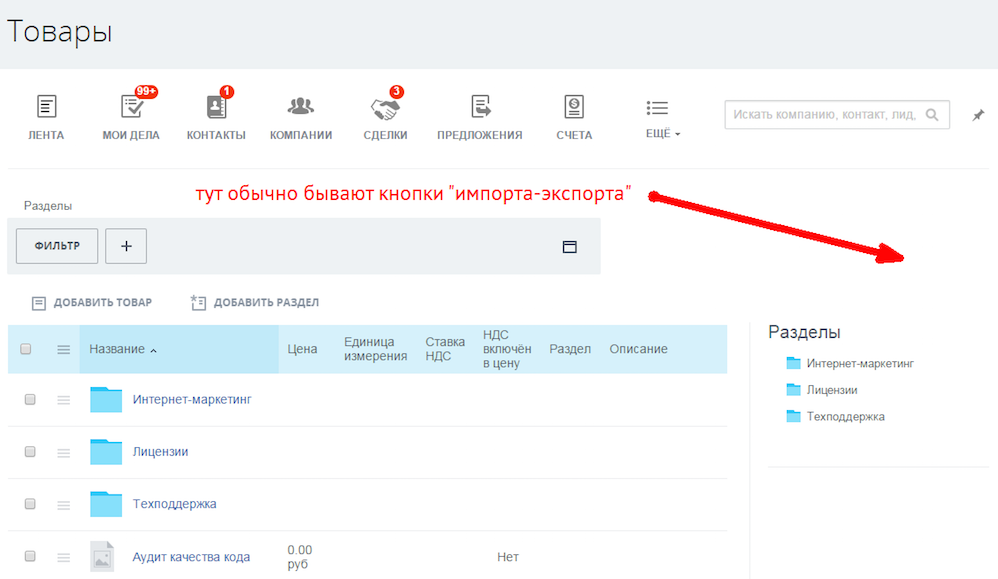Open Счета invoices icon
Screen dimensions: 998x579
(x=574, y=107)
